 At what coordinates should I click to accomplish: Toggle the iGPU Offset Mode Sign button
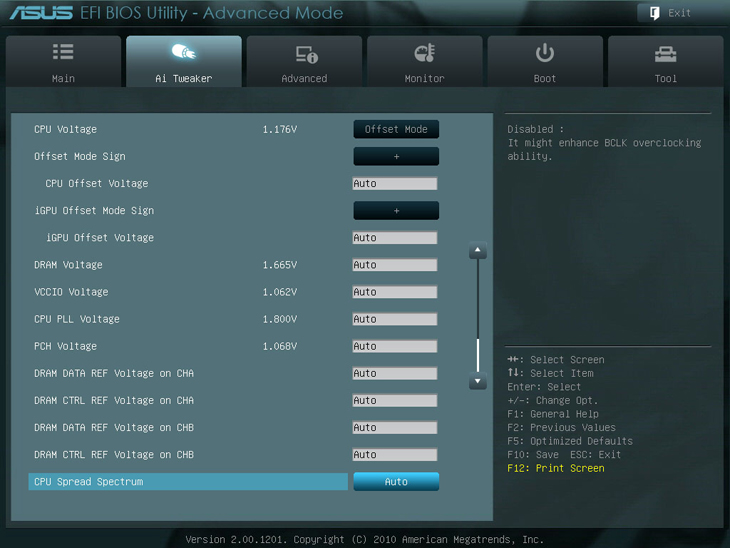point(396,211)
